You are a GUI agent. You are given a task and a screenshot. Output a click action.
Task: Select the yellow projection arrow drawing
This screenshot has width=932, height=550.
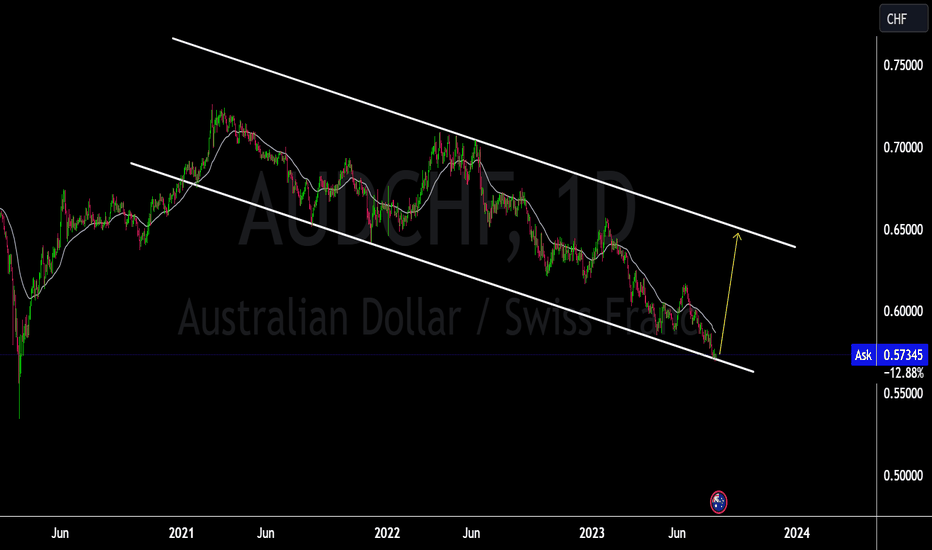[x=729, y=294]
